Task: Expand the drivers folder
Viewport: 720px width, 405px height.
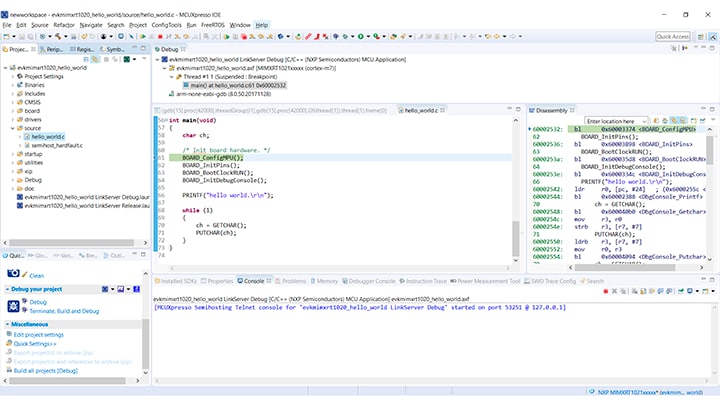Action: click(14, 119)
